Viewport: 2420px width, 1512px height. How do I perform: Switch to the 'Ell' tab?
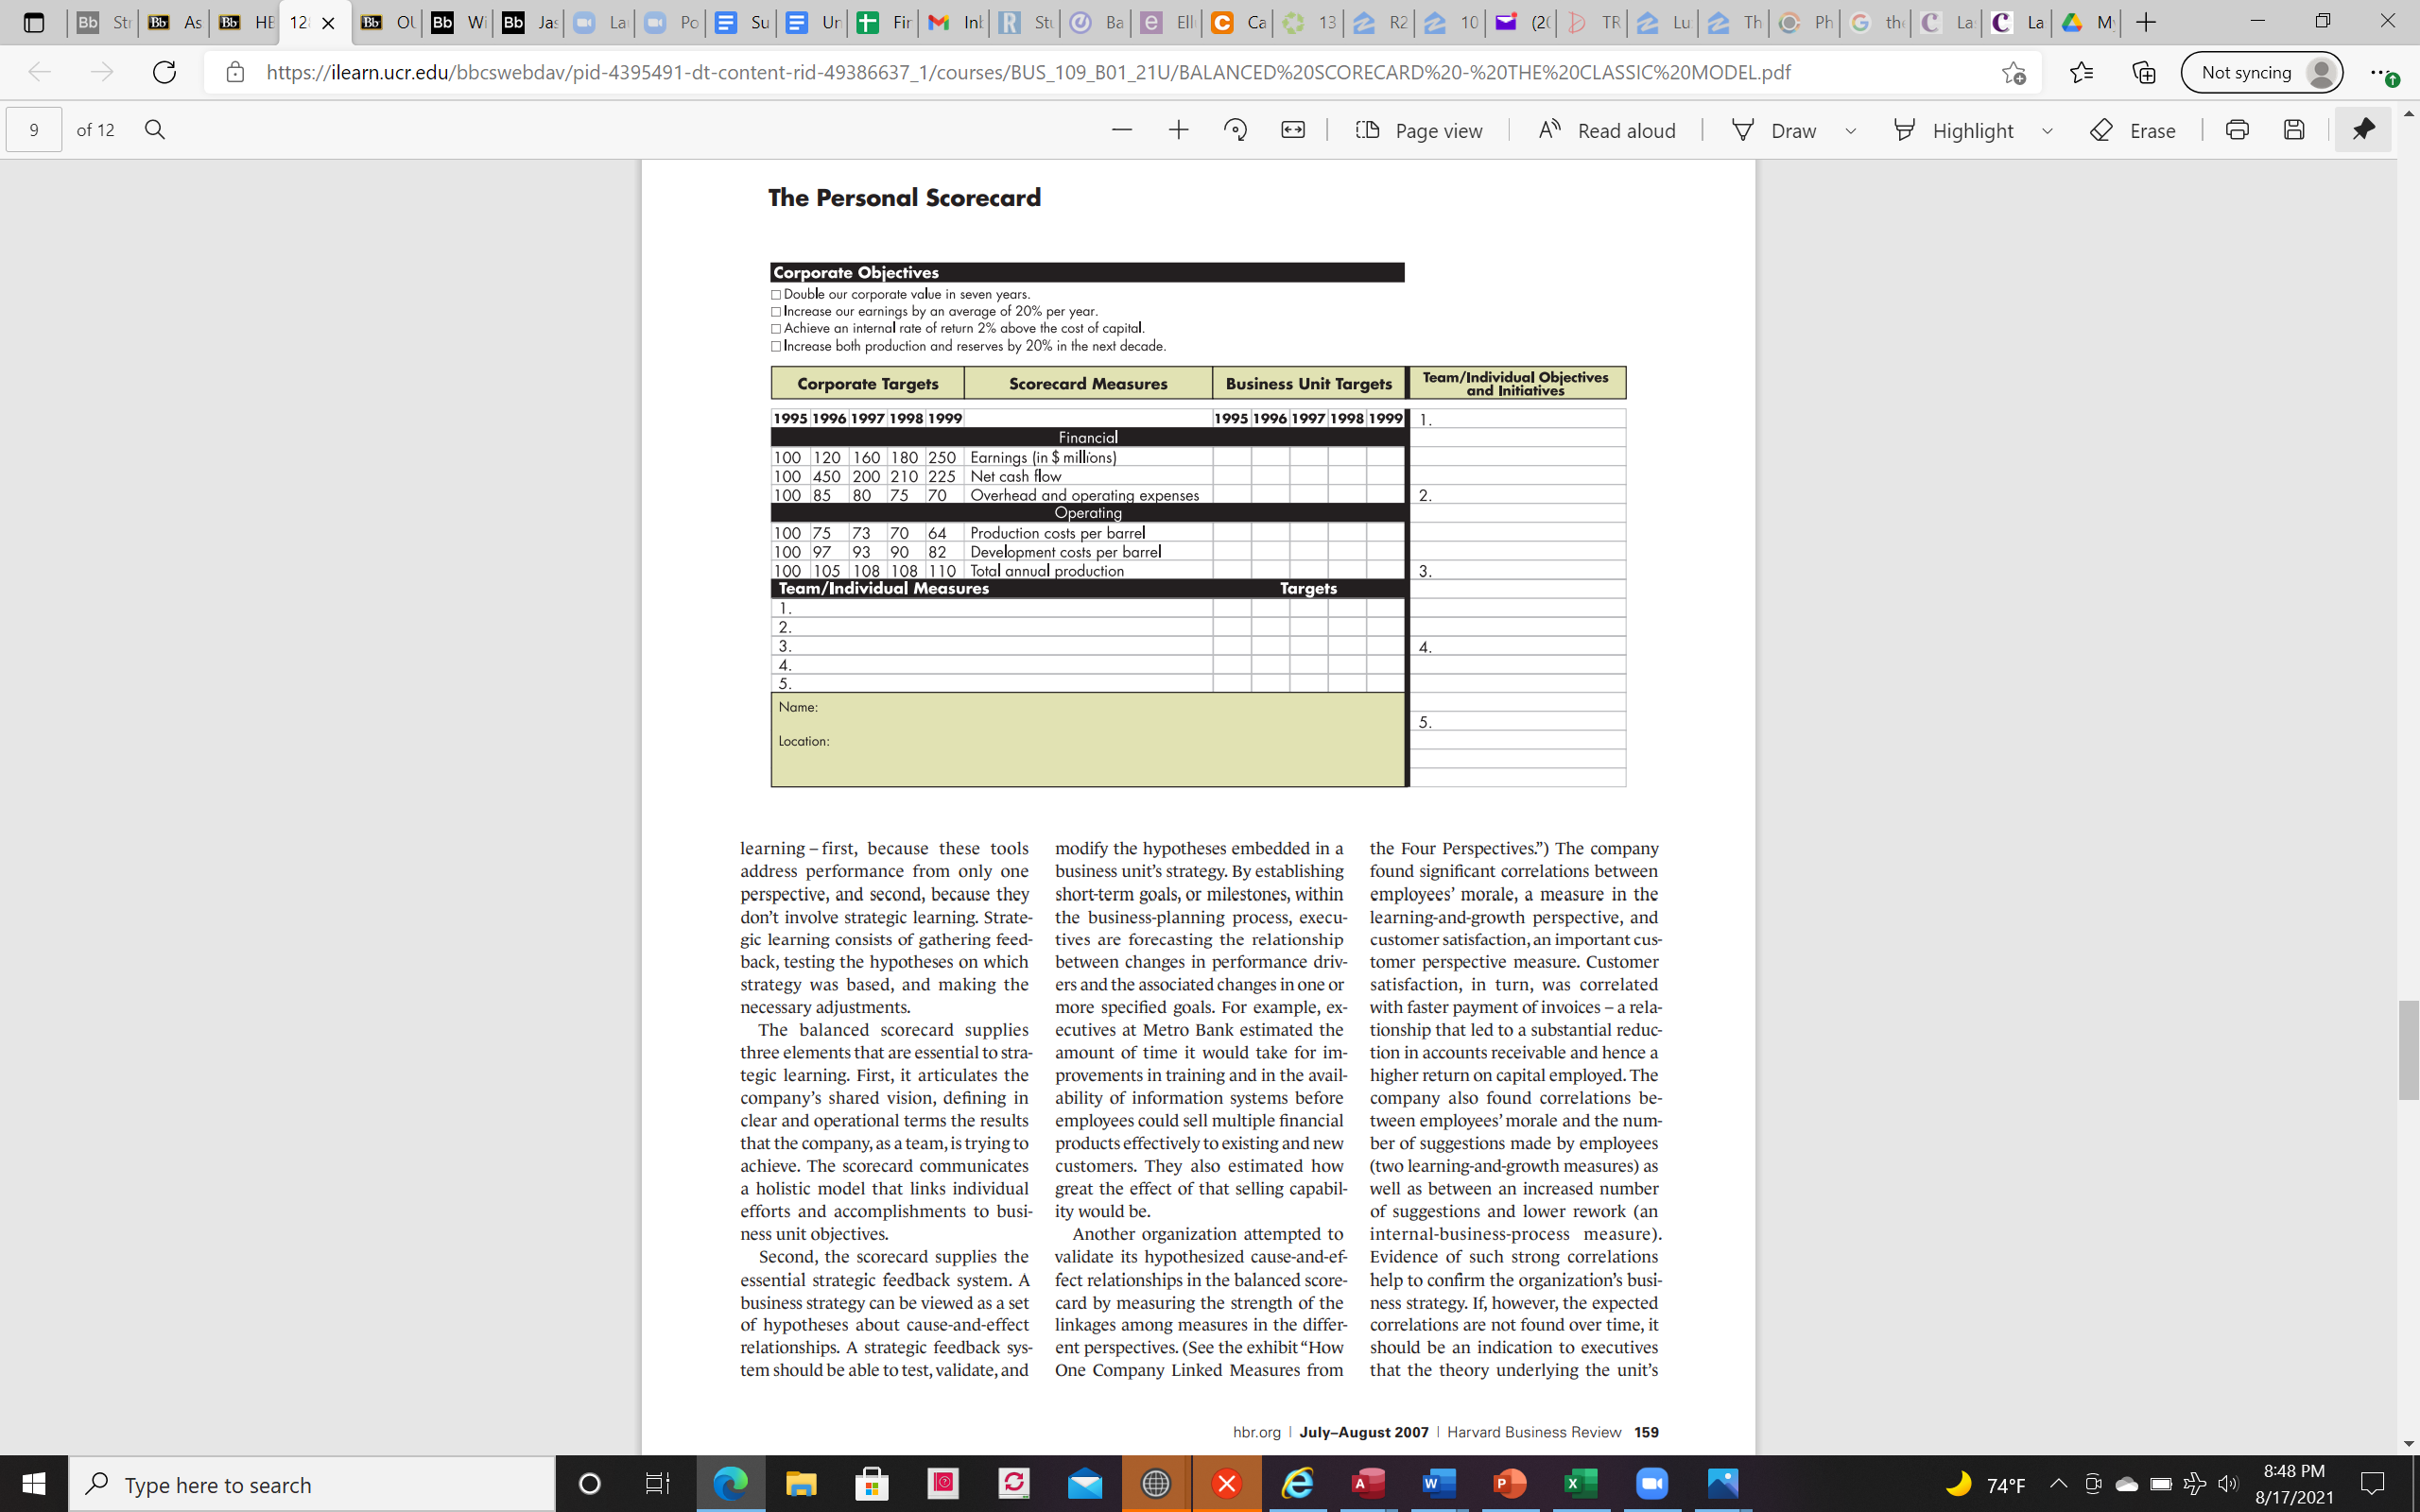click(1167, 22)
